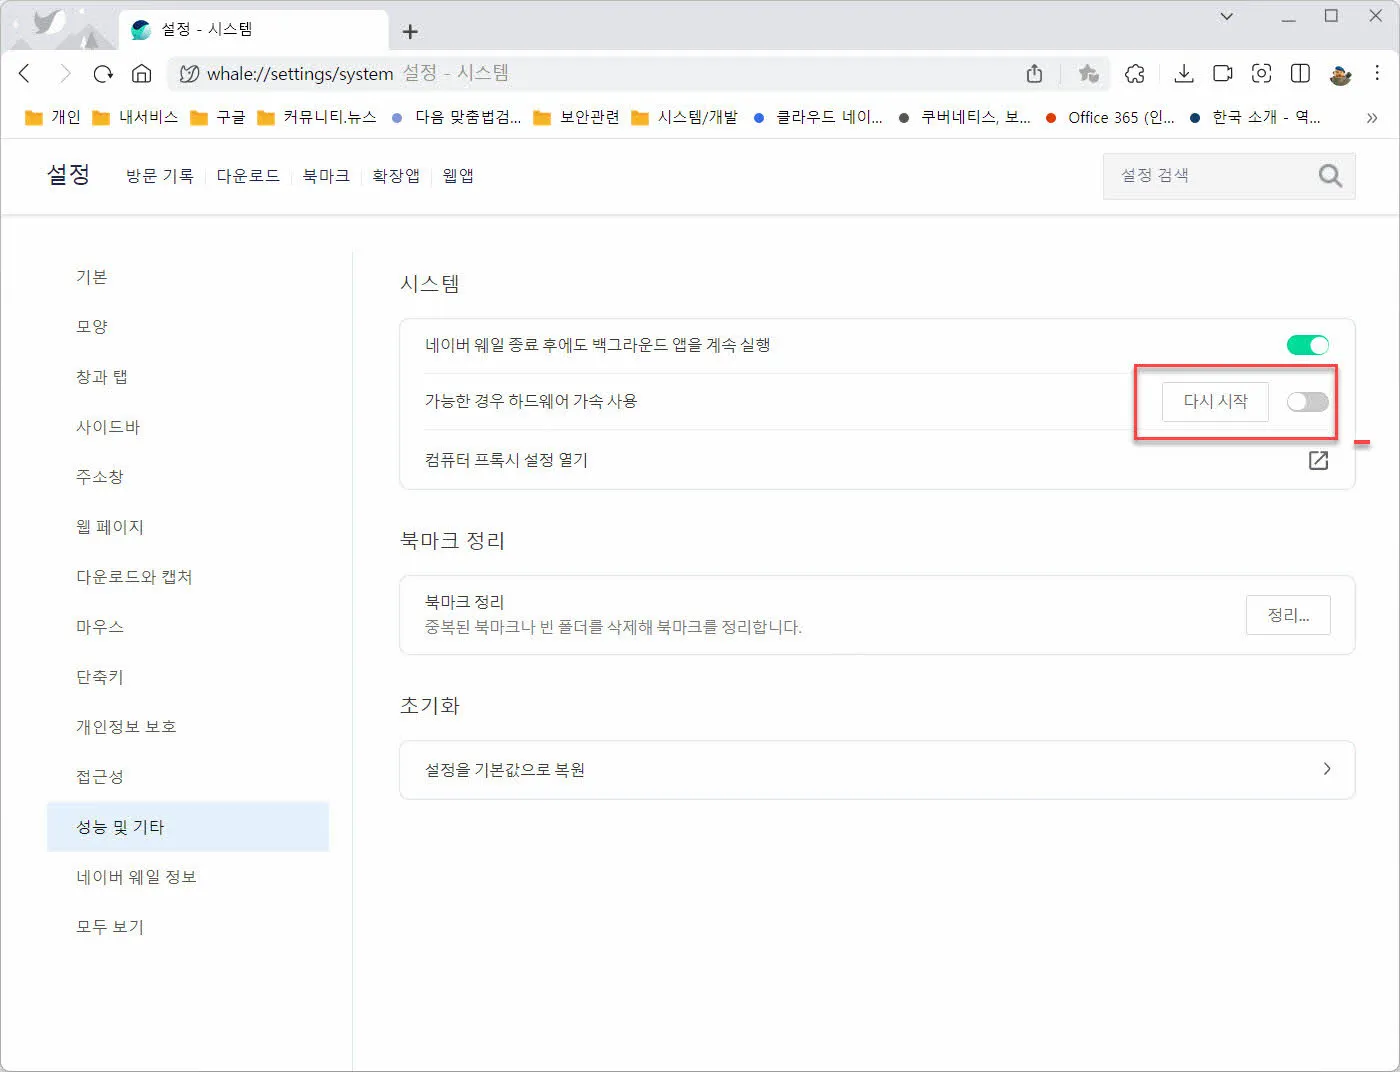
Task: Open the 방문 기록 settings tab
Action: pyautogui.click(x=159, y=176)
